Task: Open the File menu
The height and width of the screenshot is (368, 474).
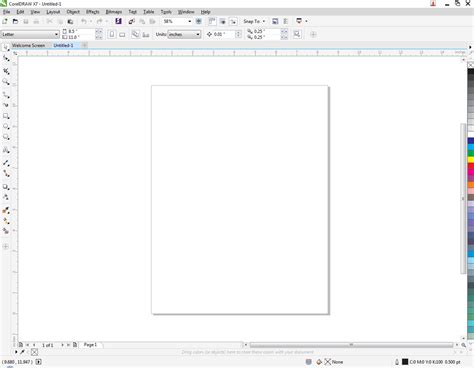Action: (x=6, y=12)
